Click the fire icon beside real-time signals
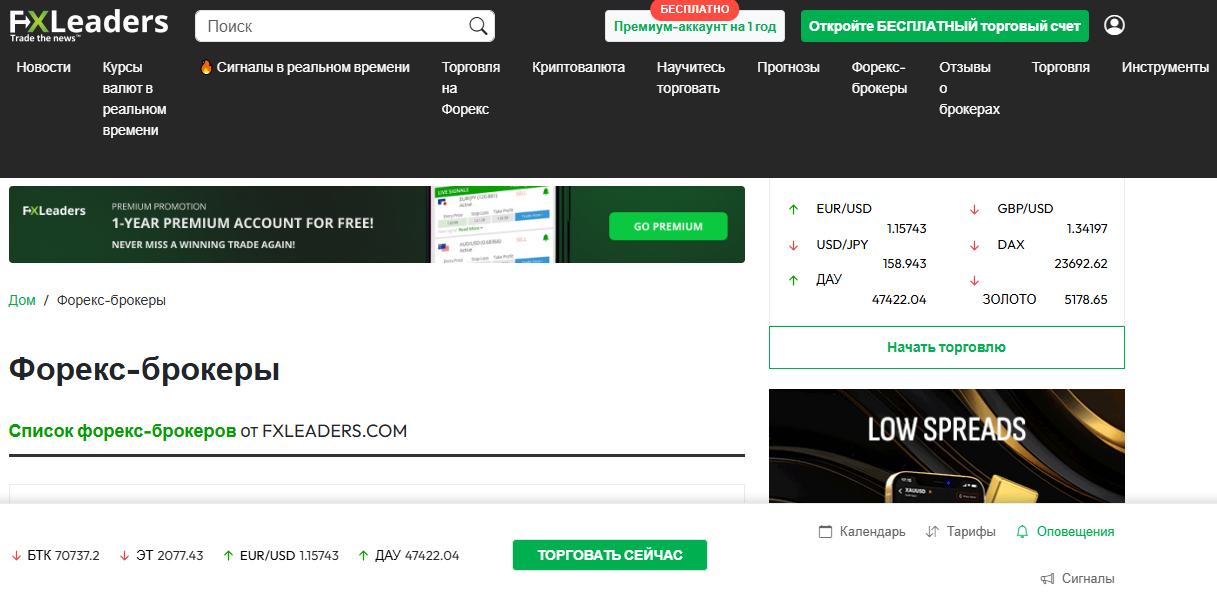This screenshot has width=1217, height=593. coord(206,67)
